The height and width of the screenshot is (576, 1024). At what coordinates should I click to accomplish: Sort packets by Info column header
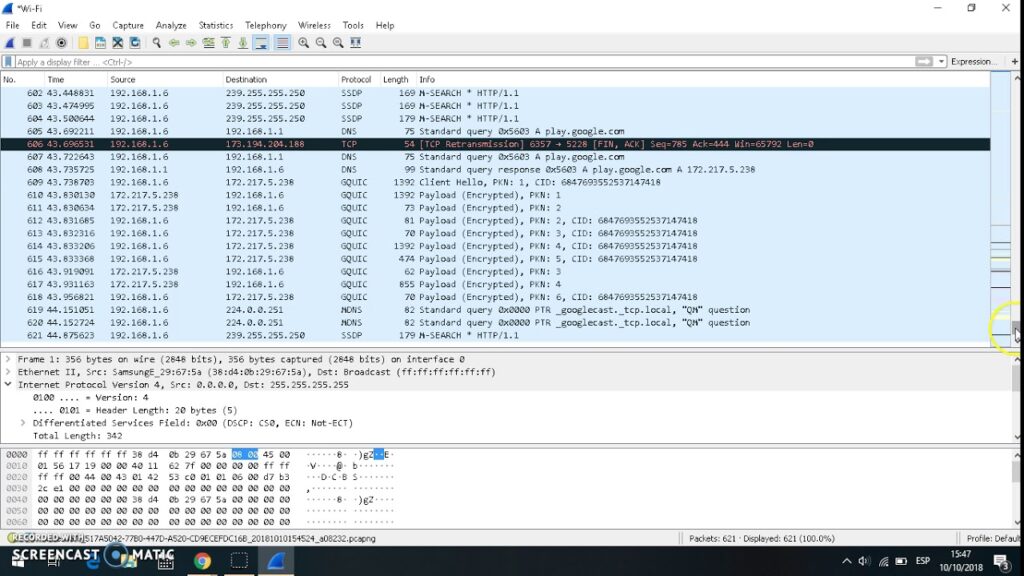click(703, 80)
